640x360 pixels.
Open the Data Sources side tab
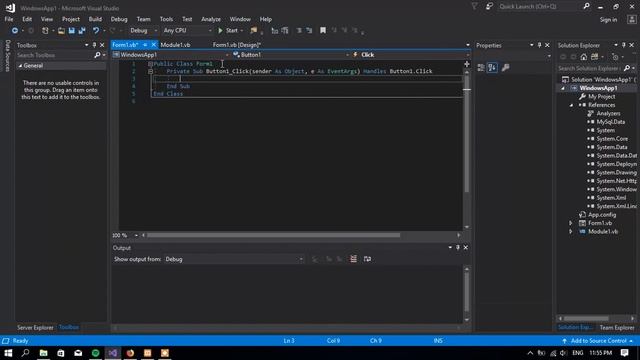tap(7, 56)
